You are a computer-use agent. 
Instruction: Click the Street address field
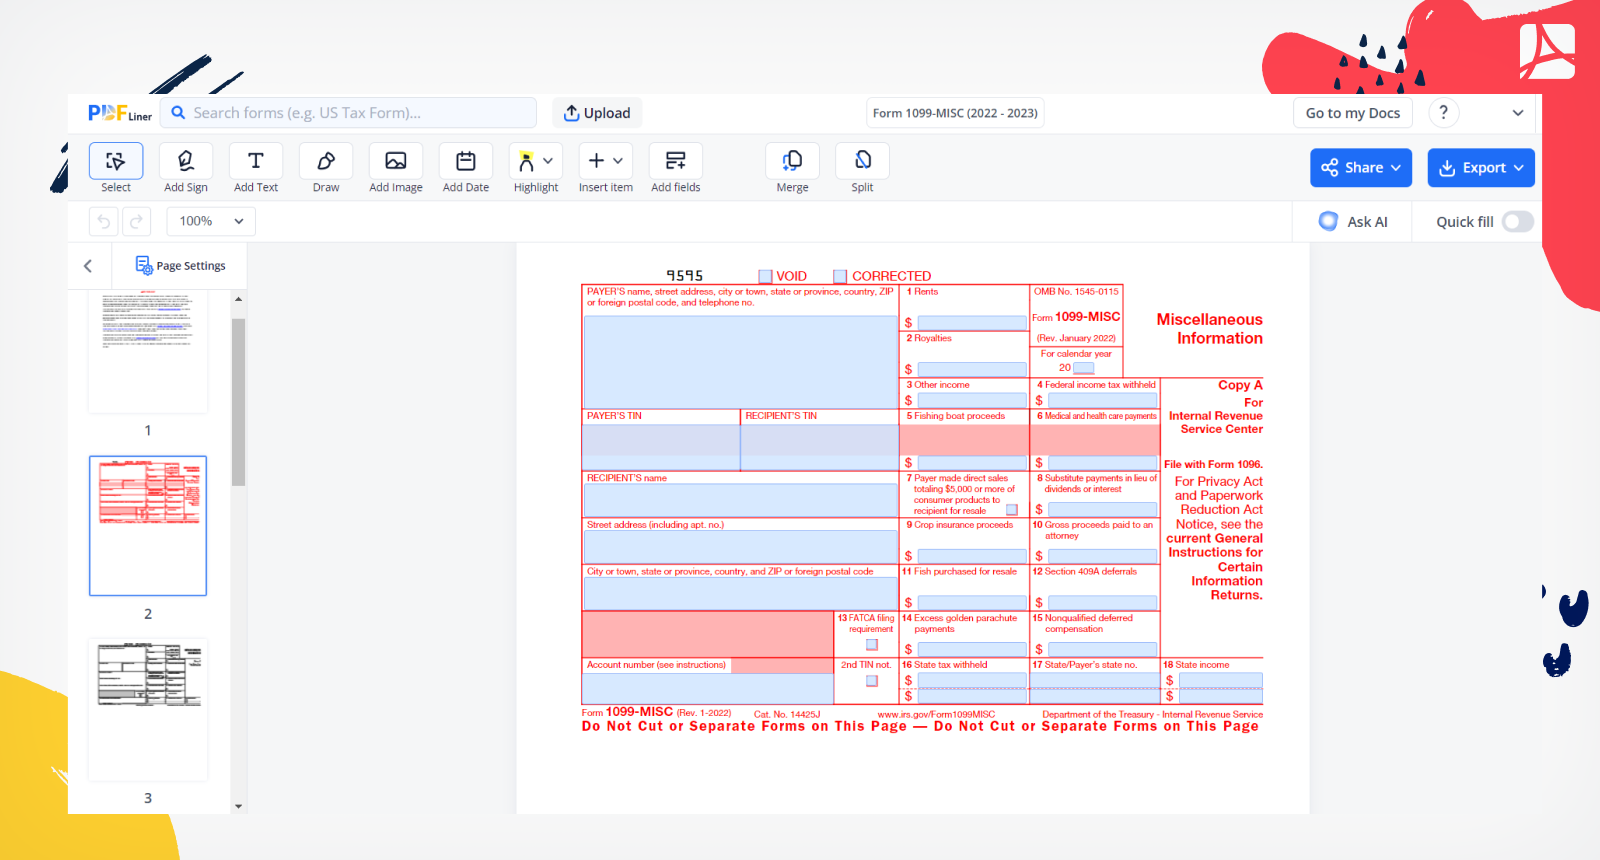click(741, 547)
